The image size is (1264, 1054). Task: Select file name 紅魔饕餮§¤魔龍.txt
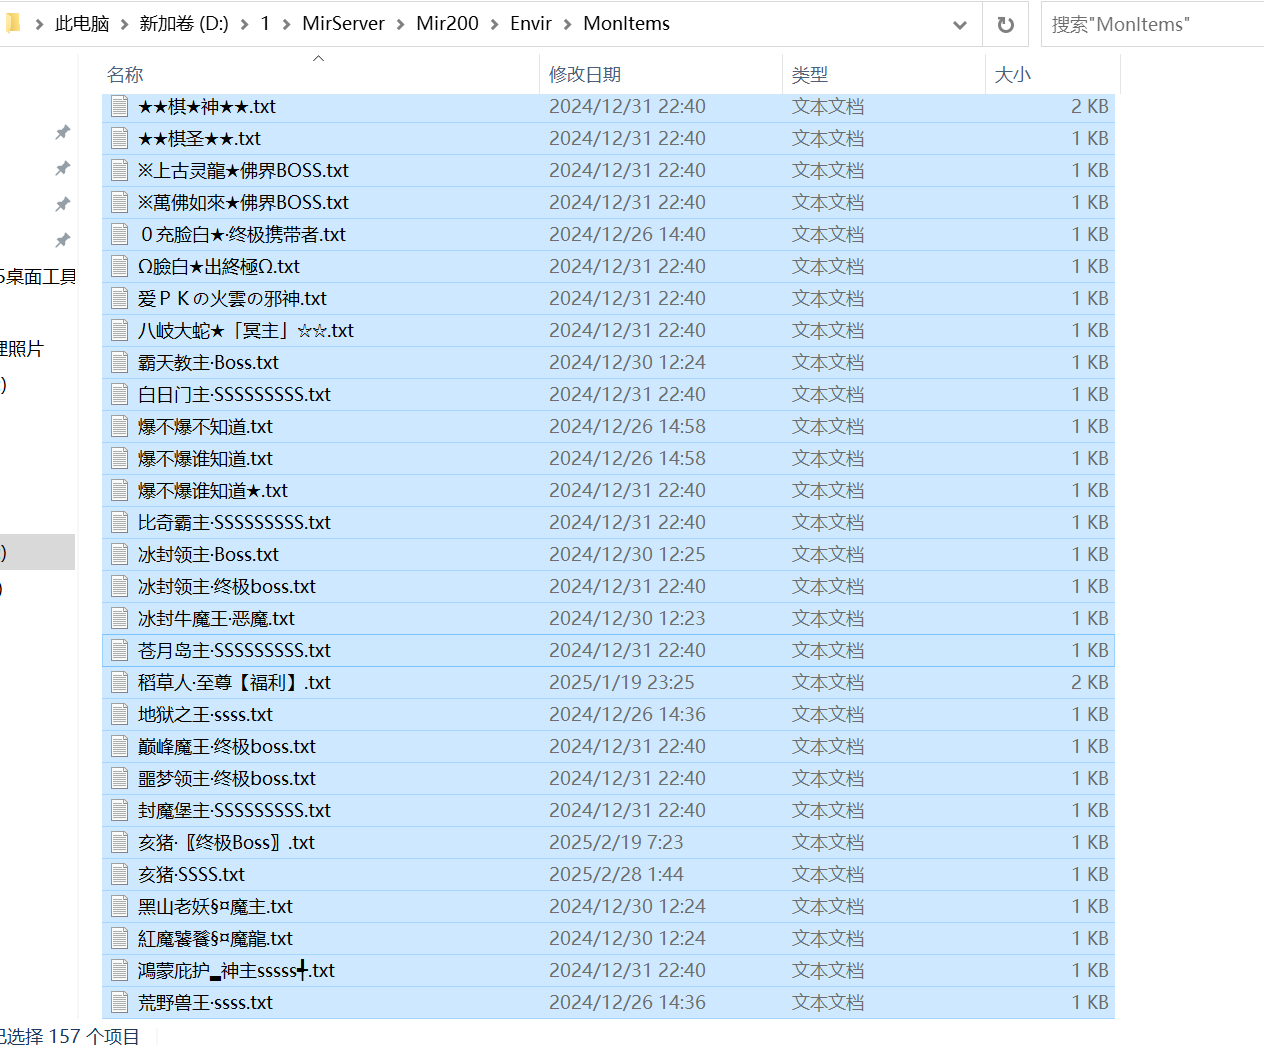tap(215, 938)
